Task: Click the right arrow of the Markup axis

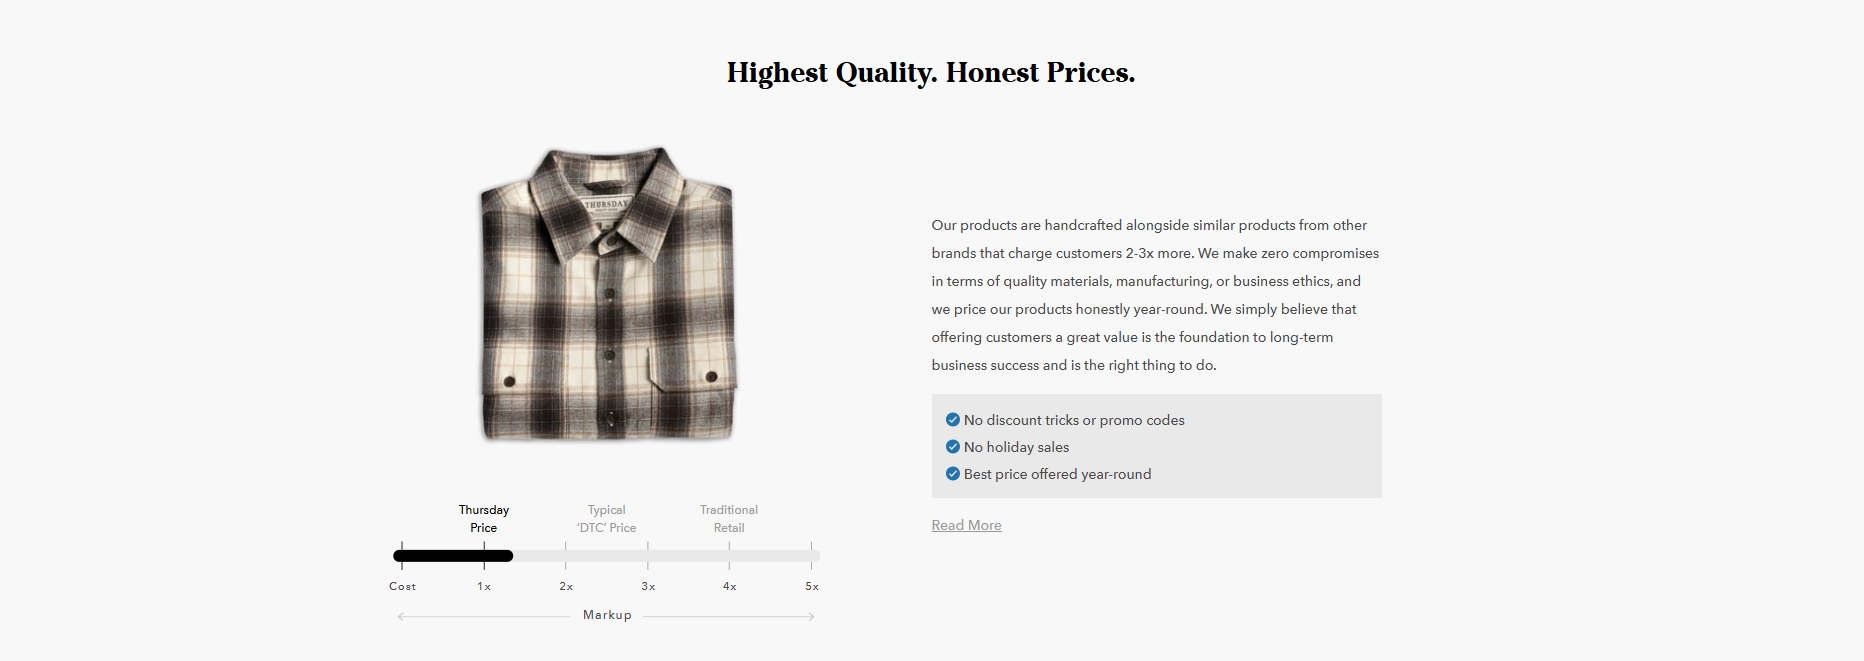Action: pyautogui.click(x=810, y=617)
